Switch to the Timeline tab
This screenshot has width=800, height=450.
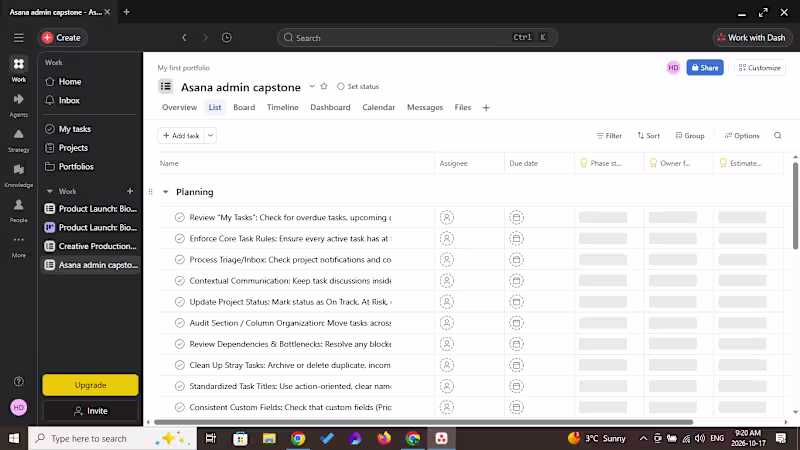coord(283,108)
